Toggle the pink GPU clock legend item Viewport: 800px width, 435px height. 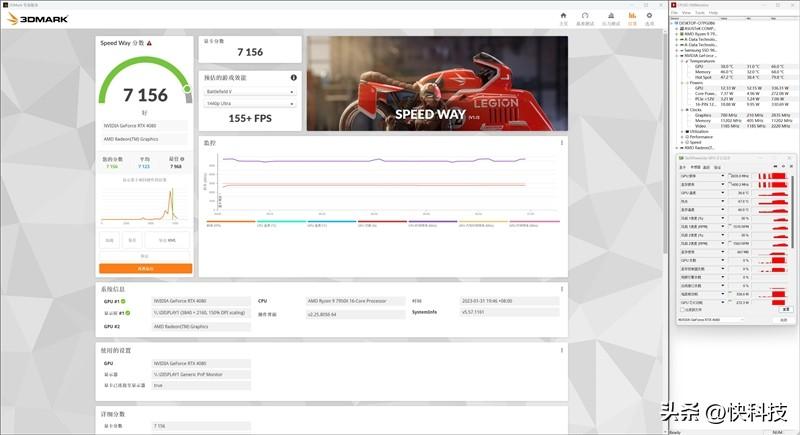click(x=534, y=223)
